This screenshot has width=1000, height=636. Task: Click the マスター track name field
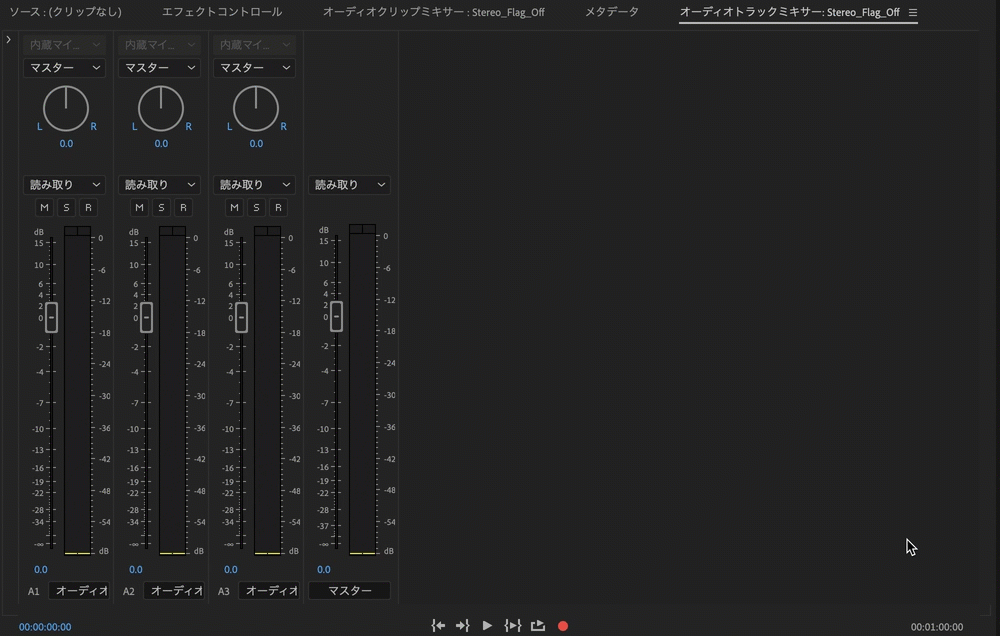349,591
